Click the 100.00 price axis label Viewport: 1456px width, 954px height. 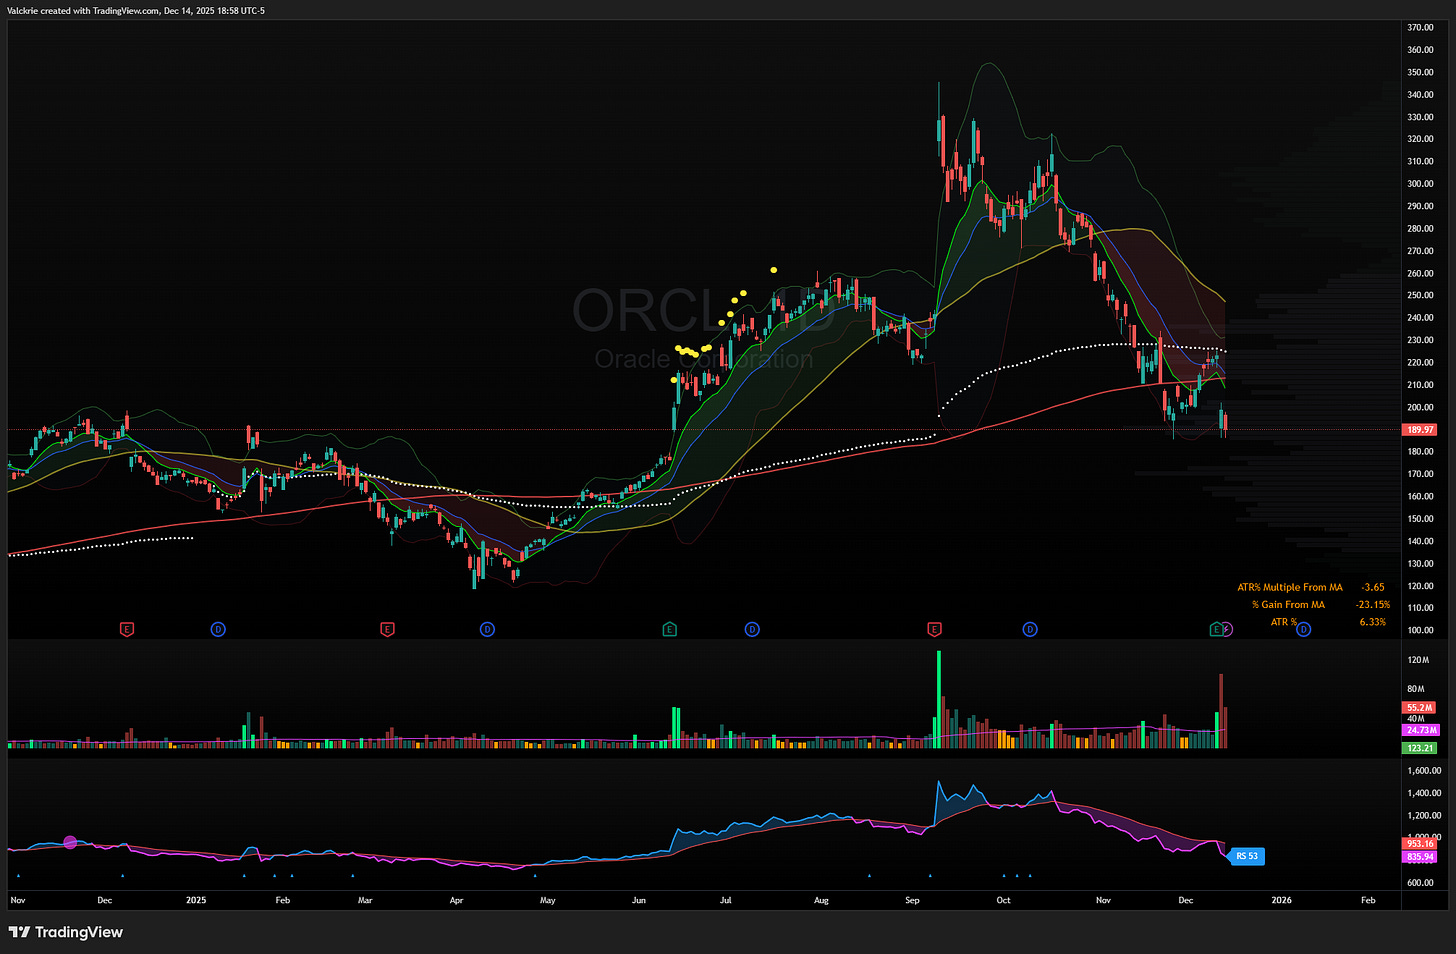point(1420,631)
